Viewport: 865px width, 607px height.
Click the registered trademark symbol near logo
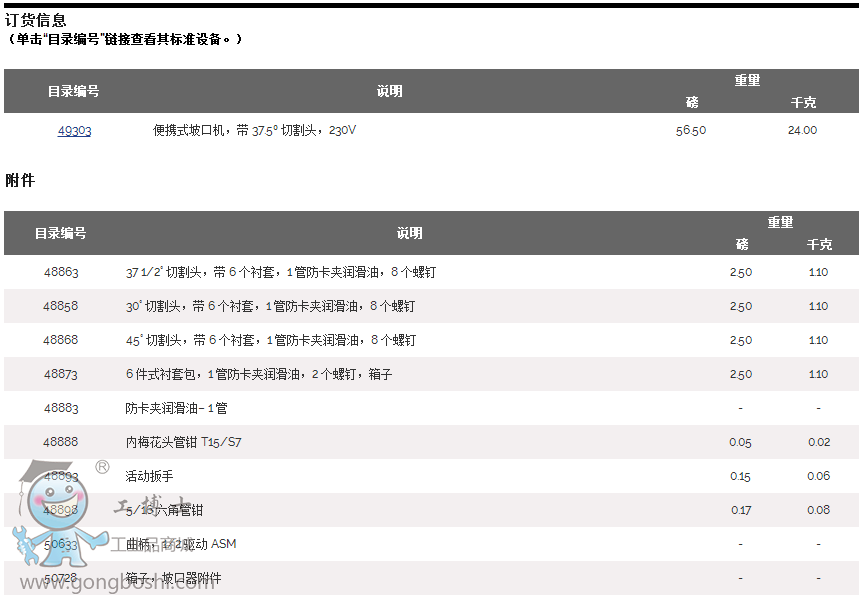click(102, 467)
